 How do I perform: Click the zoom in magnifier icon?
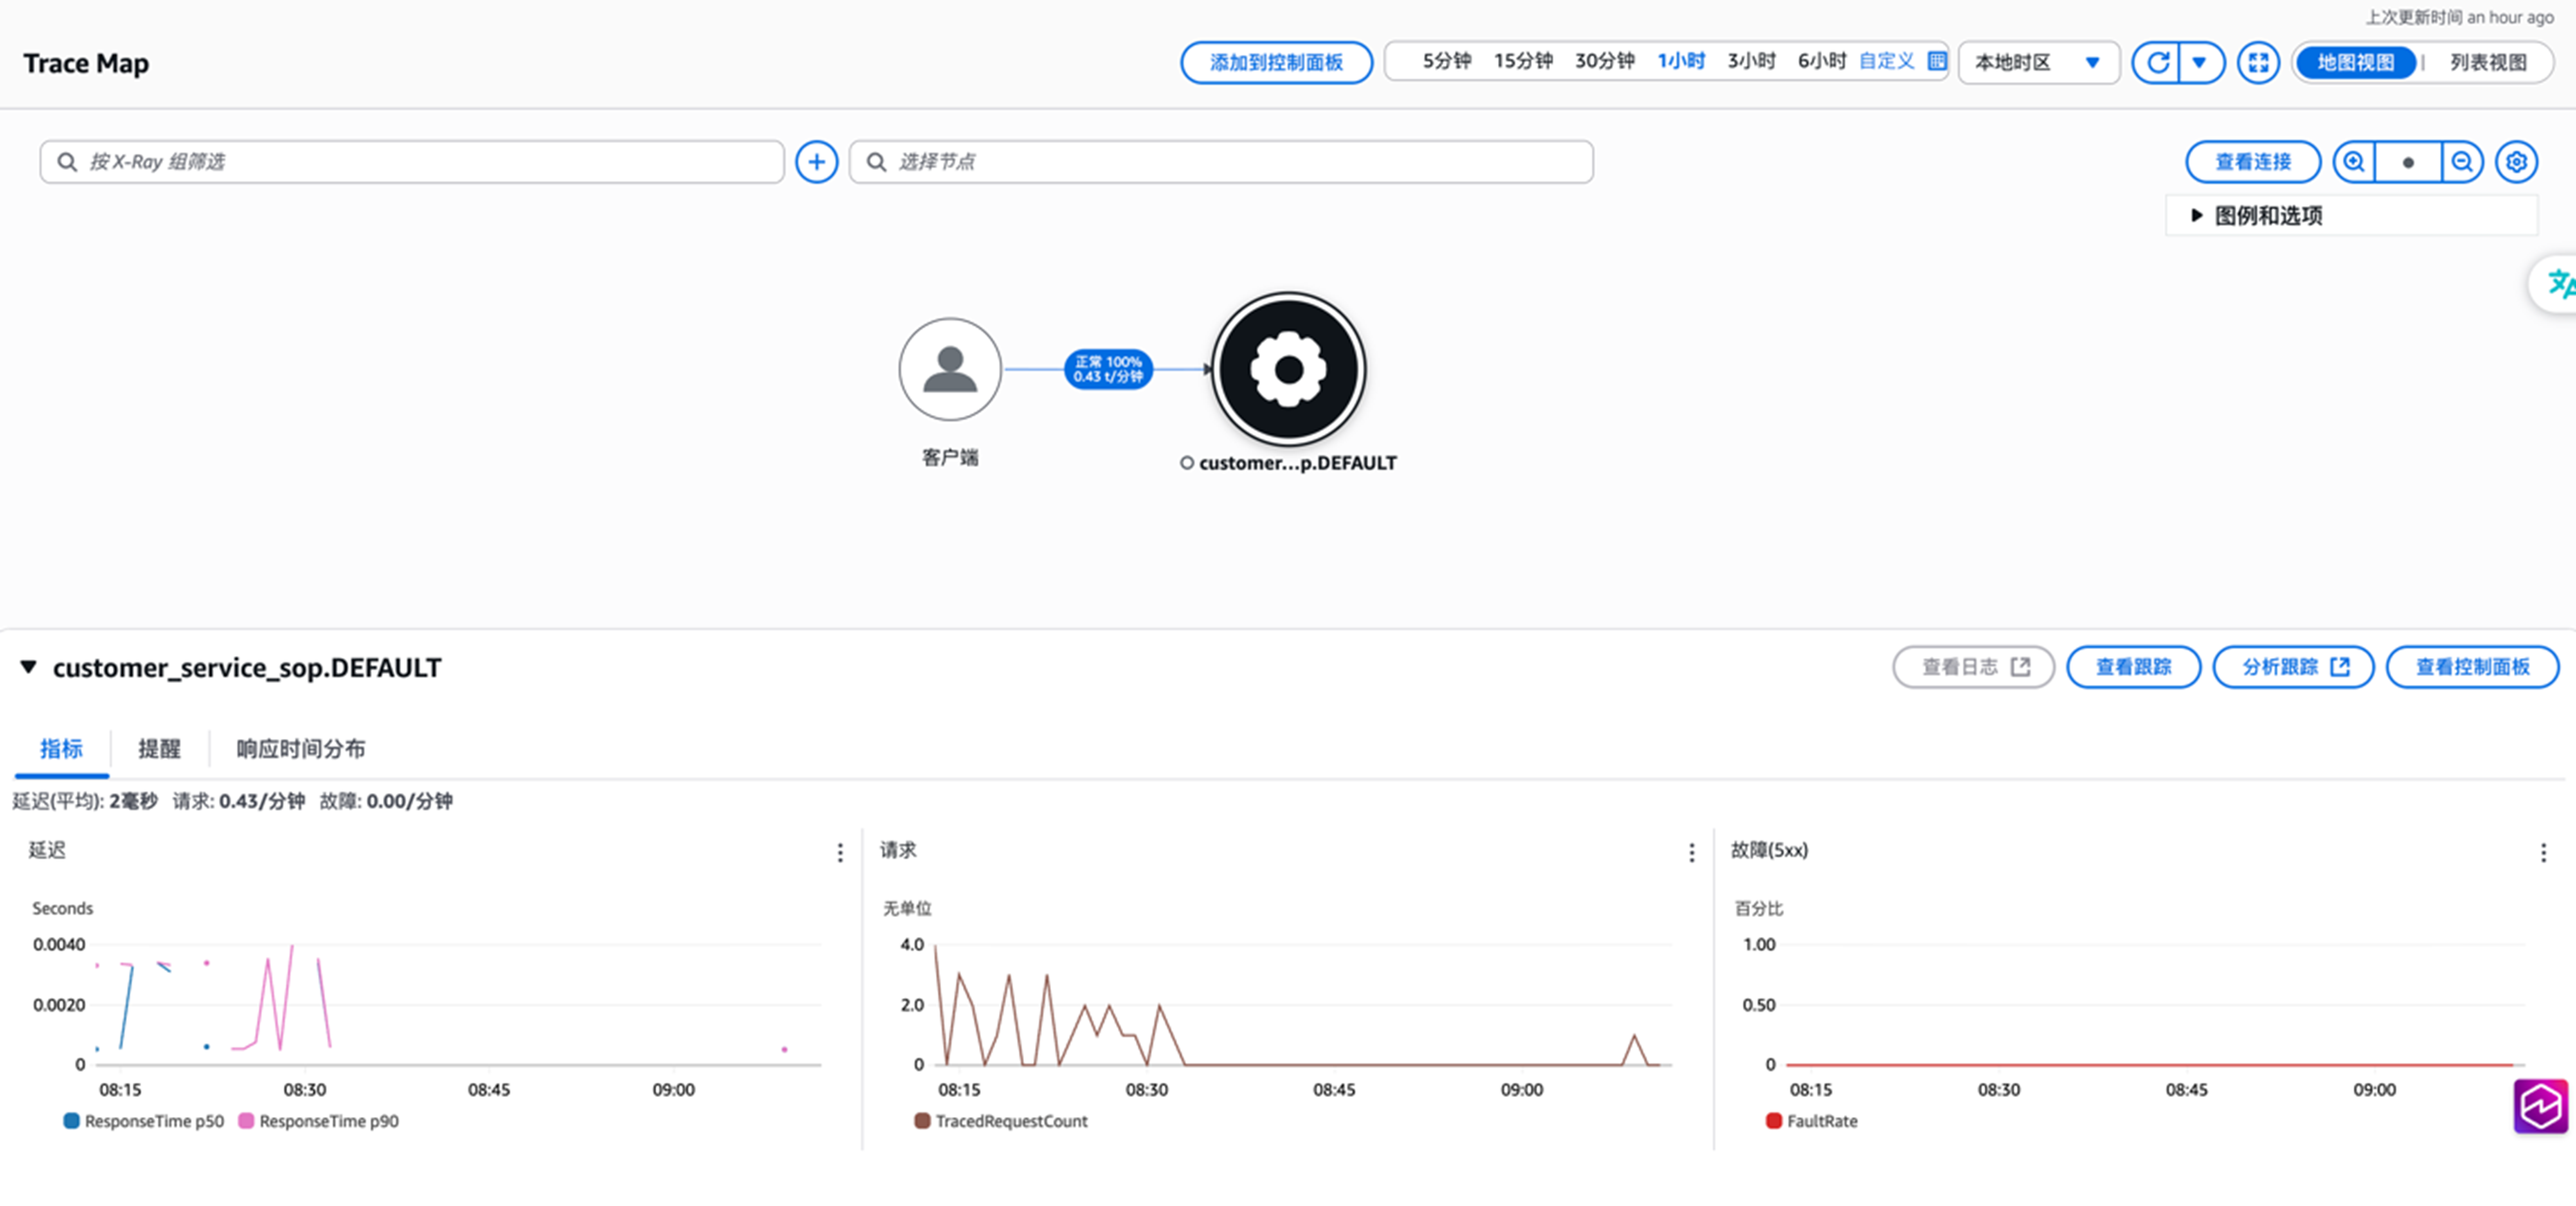click(x=2354, y=161)
